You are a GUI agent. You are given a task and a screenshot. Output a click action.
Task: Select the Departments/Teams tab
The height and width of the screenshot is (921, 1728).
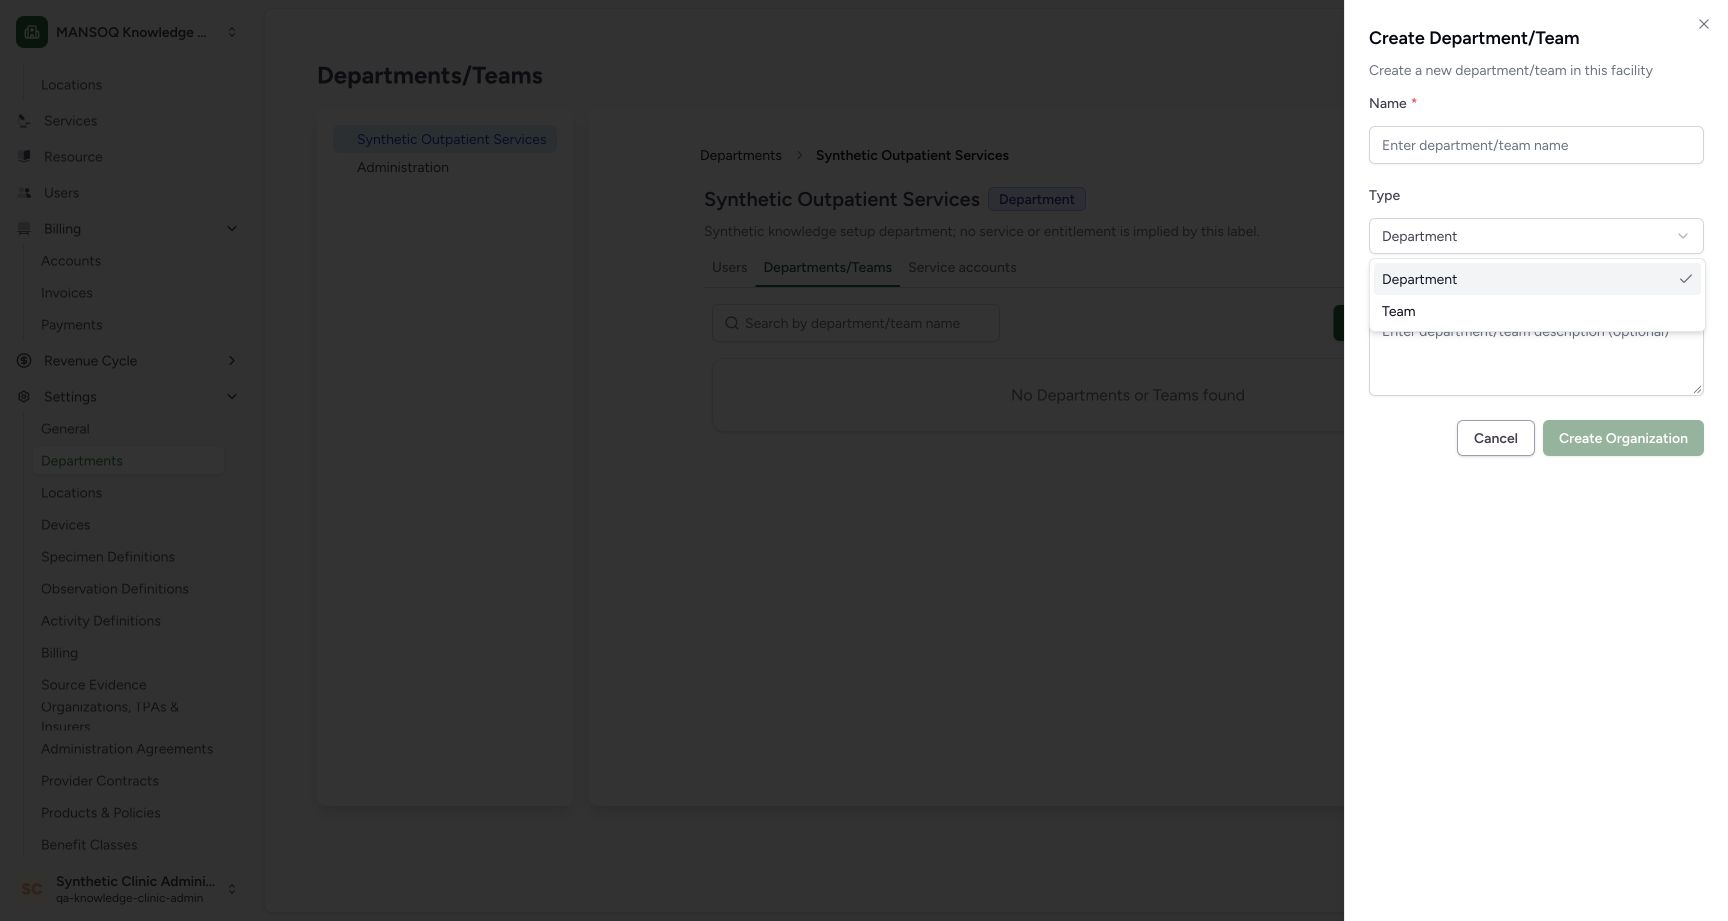(x=827, y=268)
